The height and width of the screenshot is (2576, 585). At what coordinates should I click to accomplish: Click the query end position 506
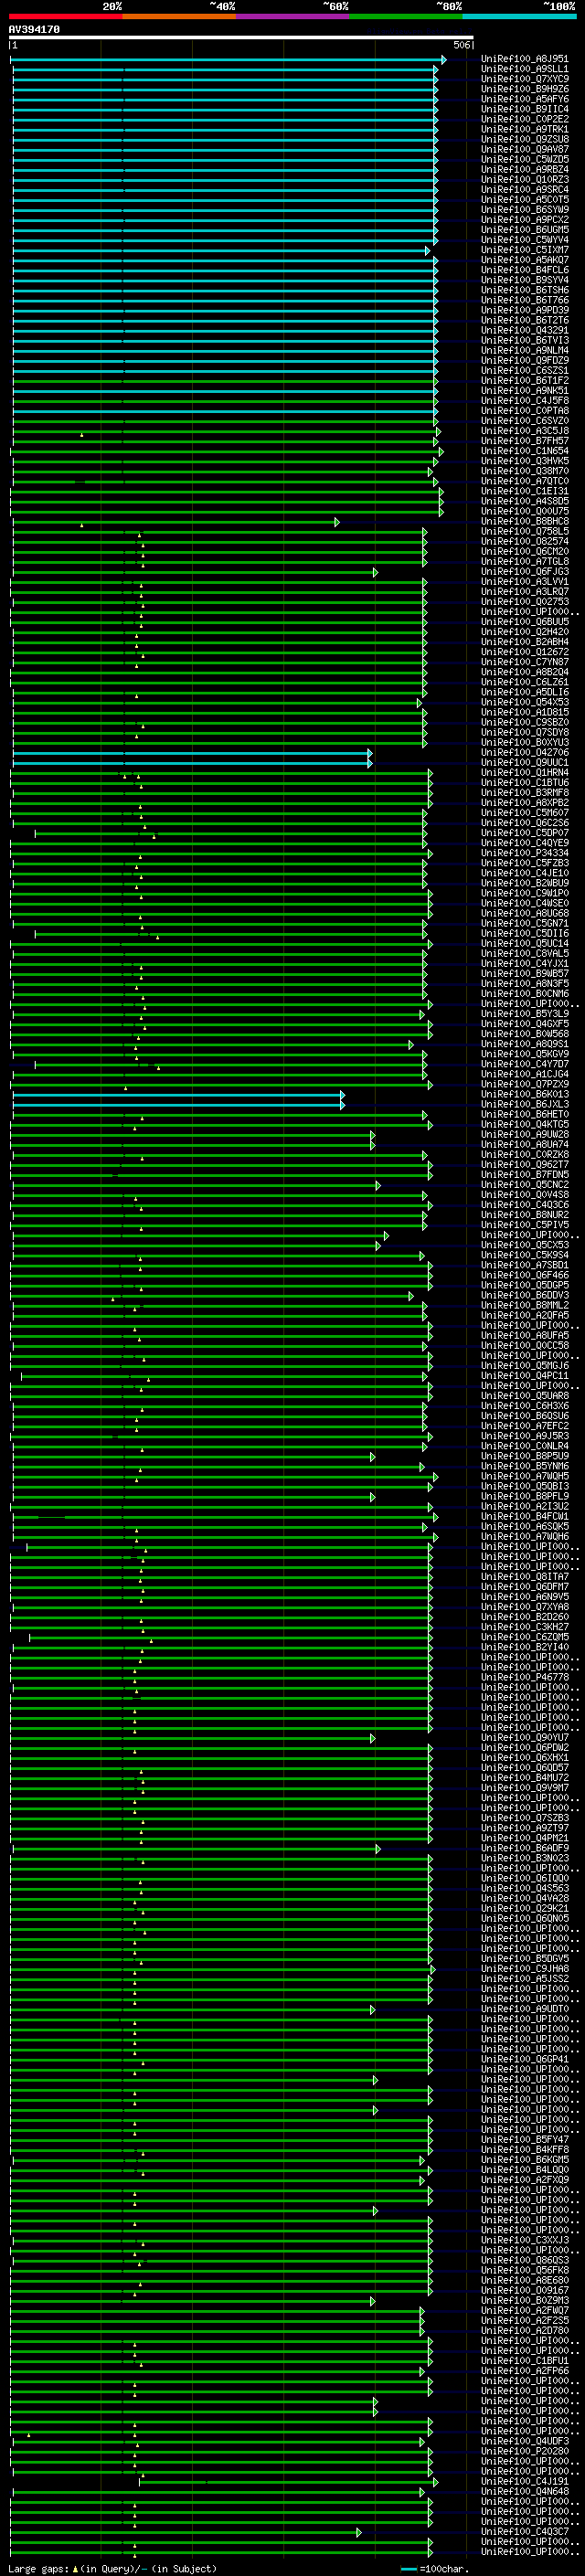[462, 45]
